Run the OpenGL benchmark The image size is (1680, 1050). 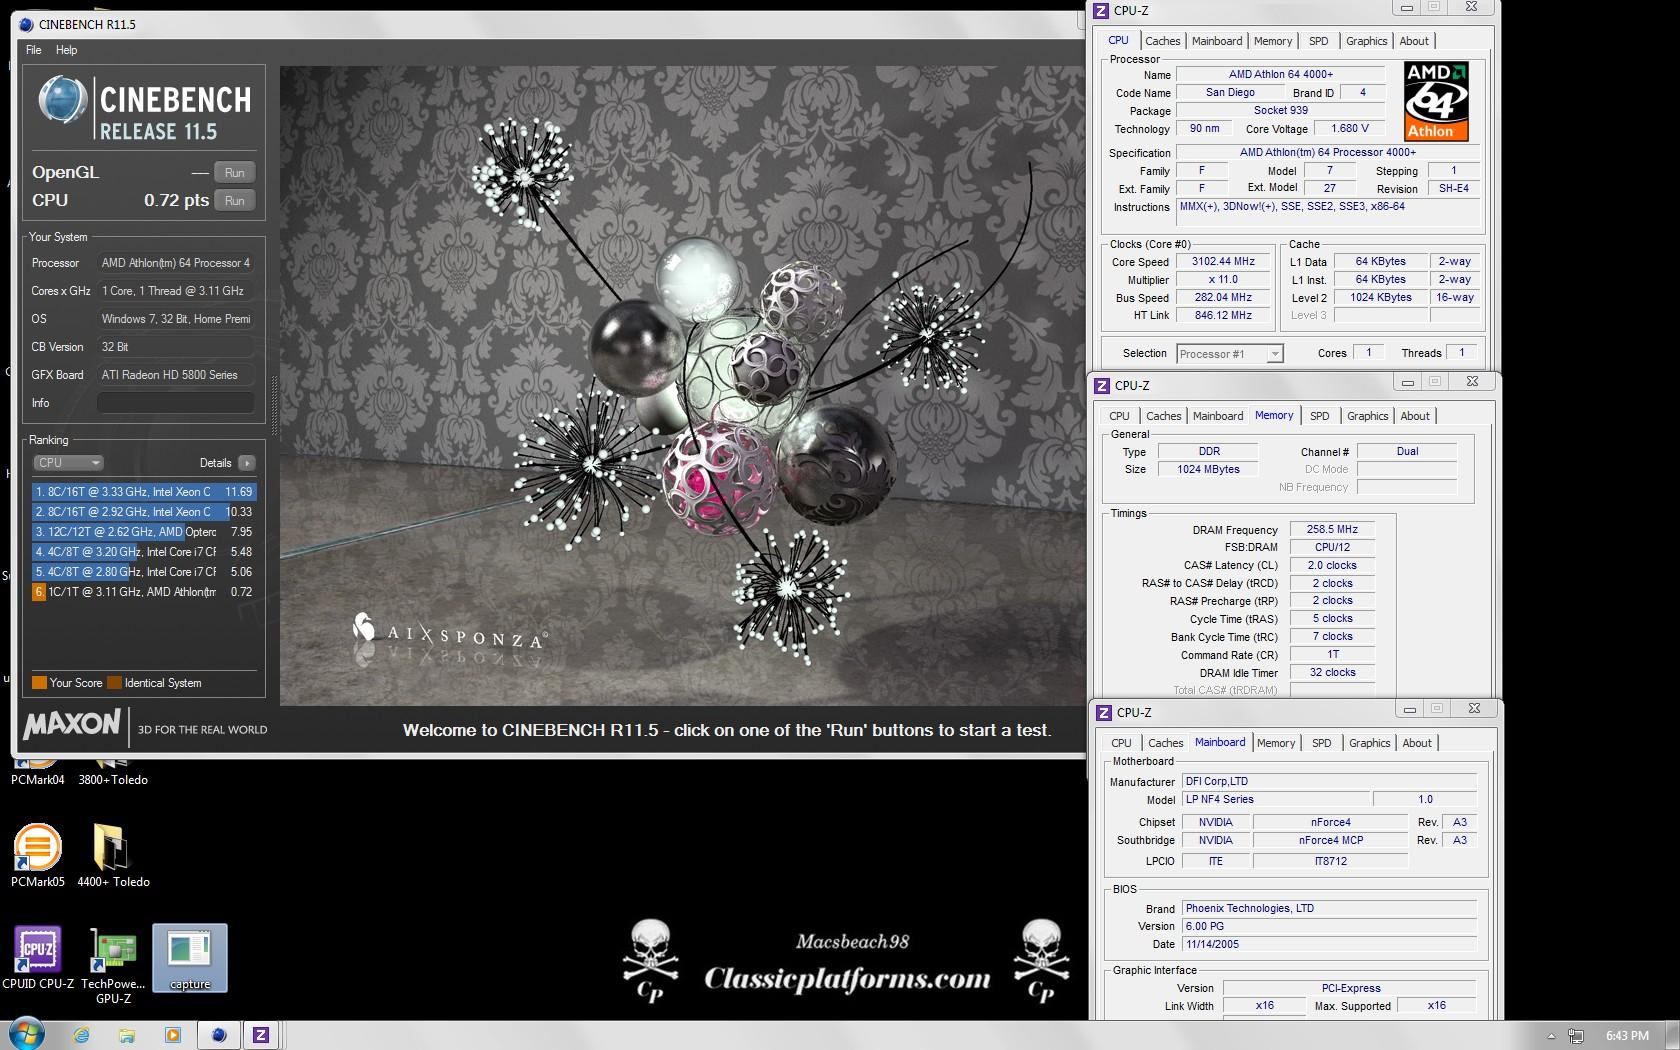point(234,173)
